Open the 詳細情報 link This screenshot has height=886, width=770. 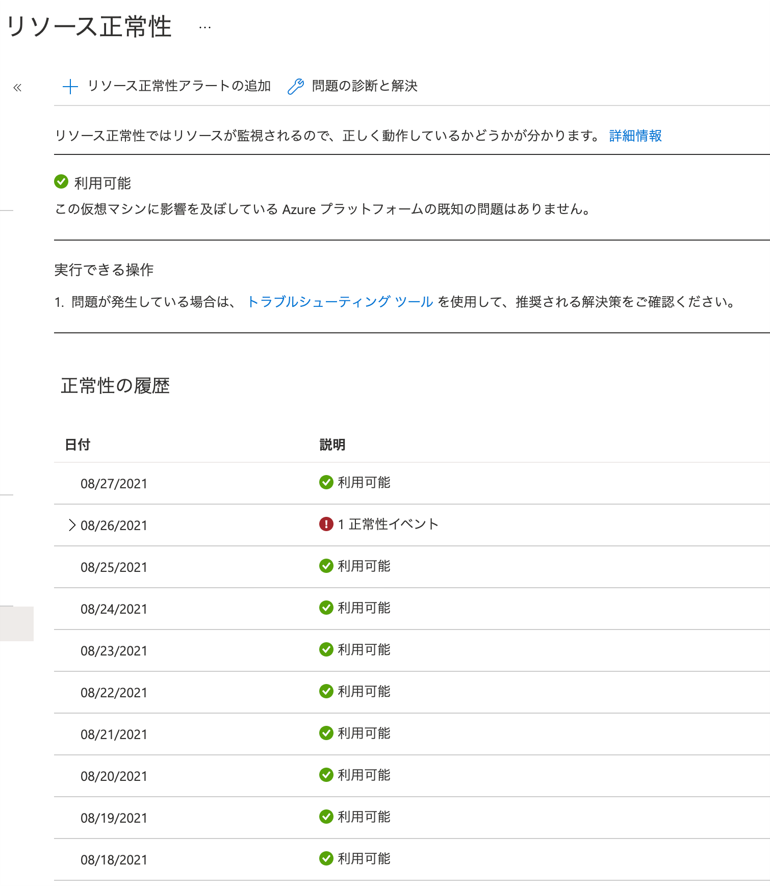pos(636,136)
